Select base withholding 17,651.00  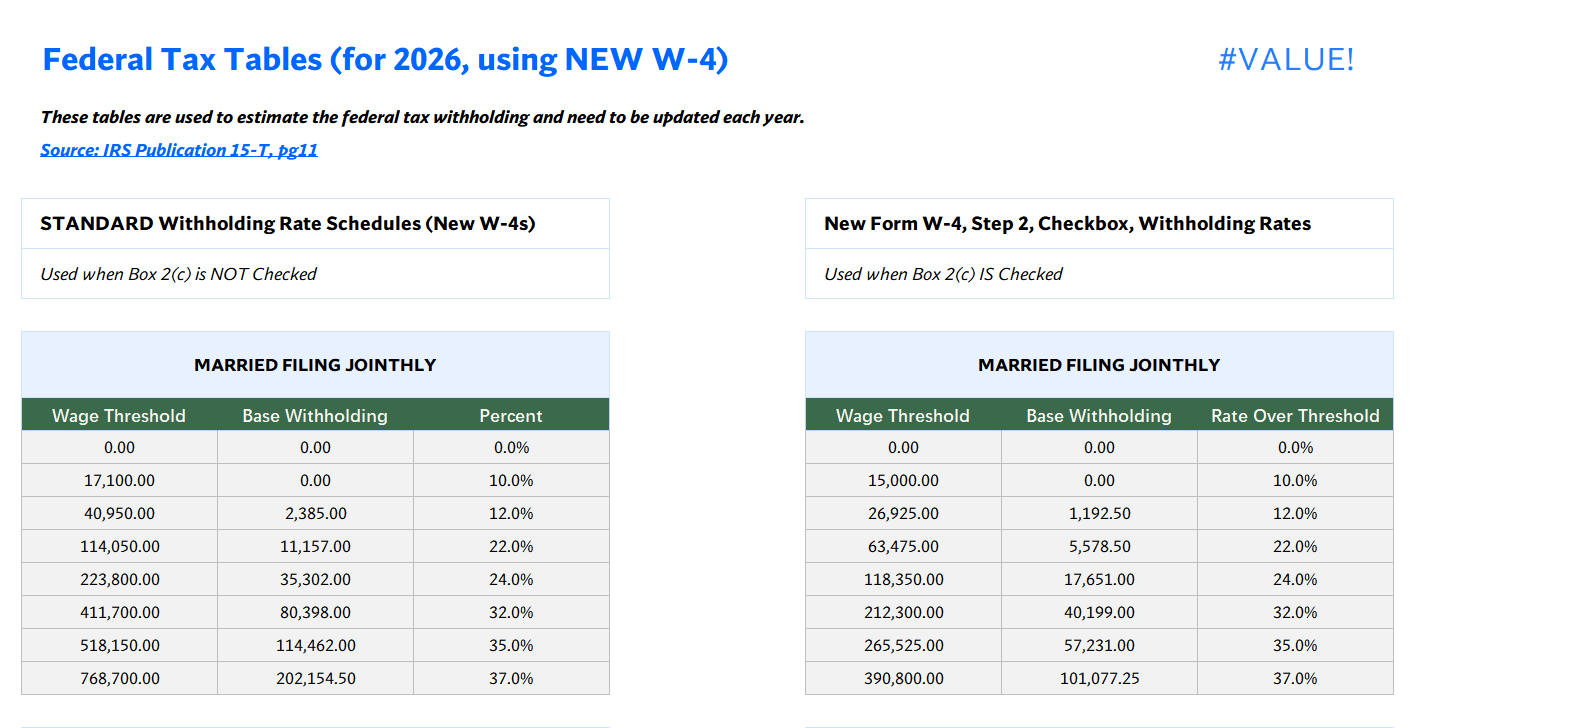[1100, 579]
